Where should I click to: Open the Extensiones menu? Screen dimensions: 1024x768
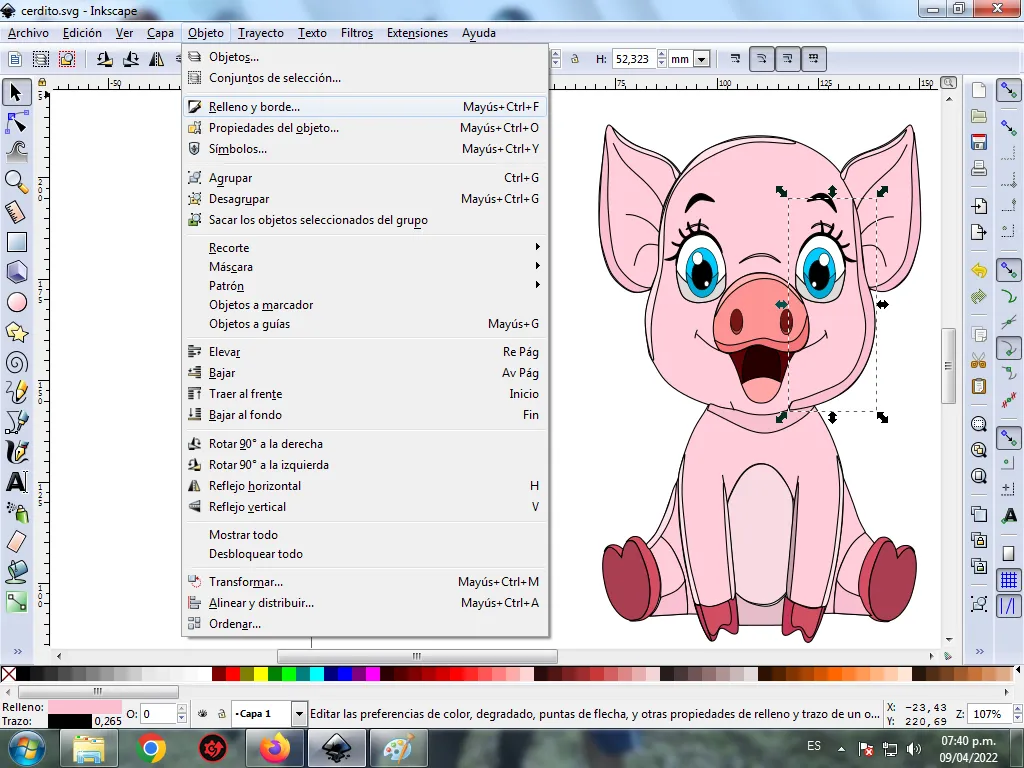[x=417, y=33]
